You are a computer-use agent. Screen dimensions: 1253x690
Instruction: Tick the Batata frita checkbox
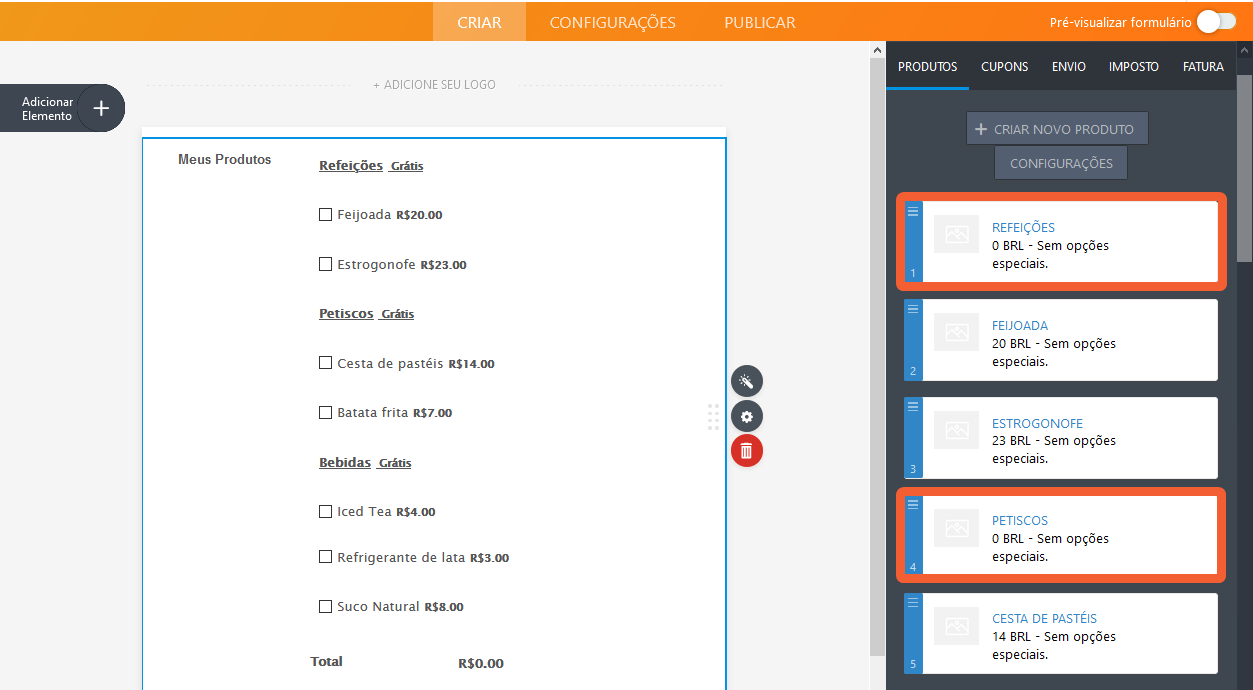(x=325, y=412)
